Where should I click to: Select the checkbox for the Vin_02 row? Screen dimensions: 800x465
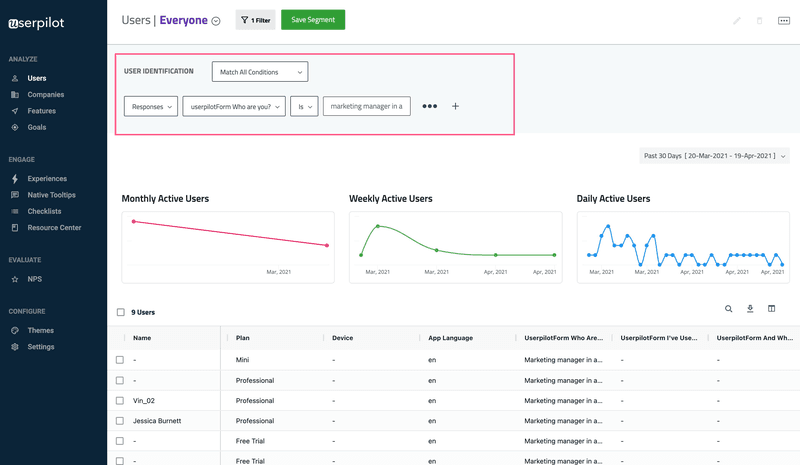click(120, 401)
